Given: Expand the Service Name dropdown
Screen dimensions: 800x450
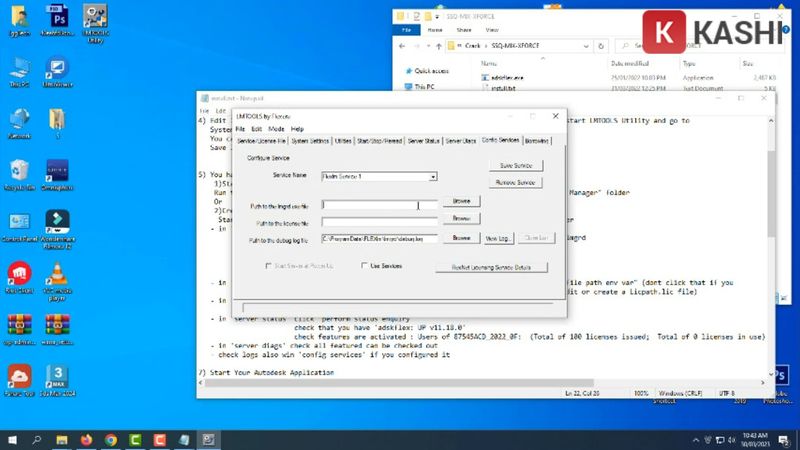Looking at the screenshot, I should (433, 177).
